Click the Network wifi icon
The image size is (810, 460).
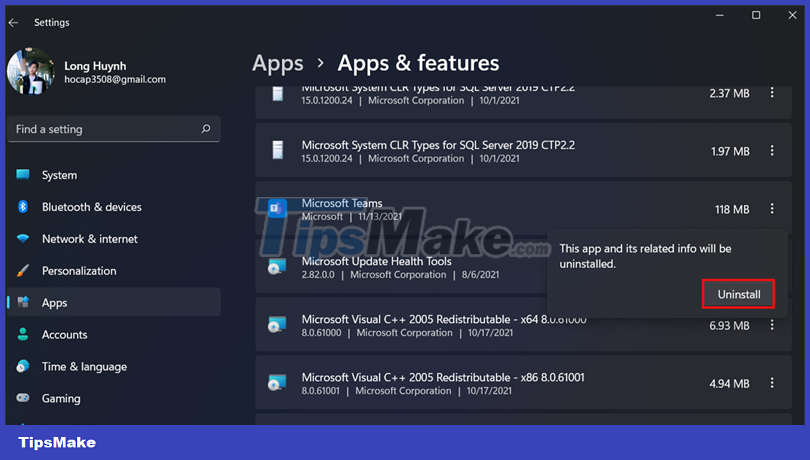(x=23, y=239)
